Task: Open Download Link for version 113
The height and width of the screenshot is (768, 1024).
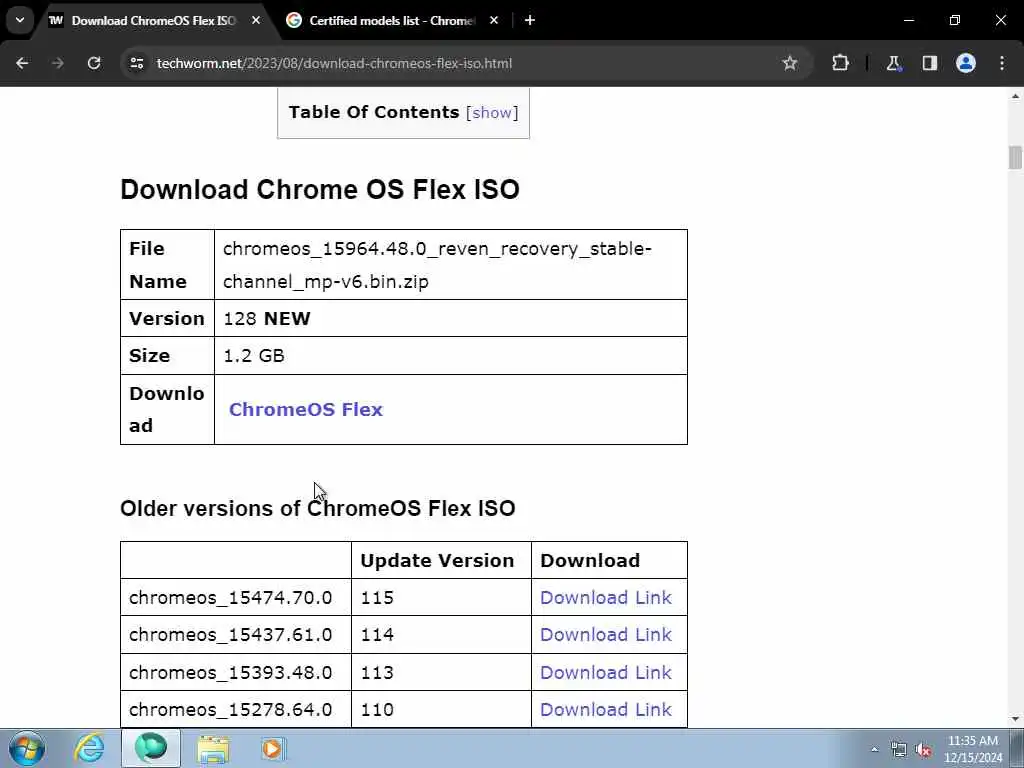Action: click(x=605, y=673)
